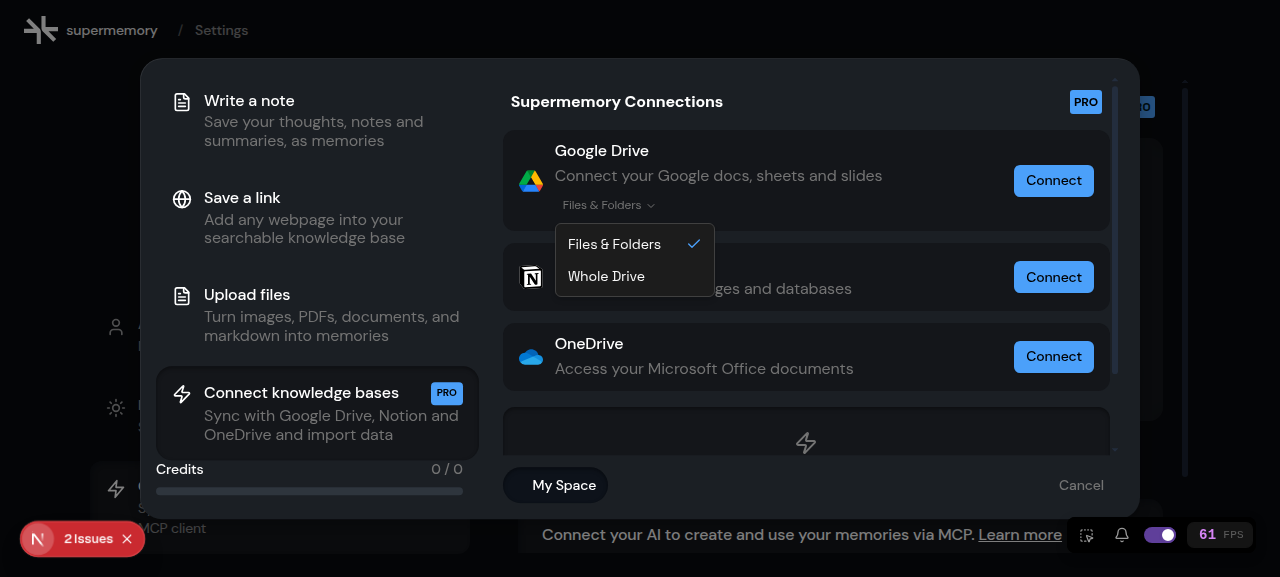The width and height of the screenshot is (1280, 577).
Task: Click the user icon in background settings sidebar
Action: [117, 327]
